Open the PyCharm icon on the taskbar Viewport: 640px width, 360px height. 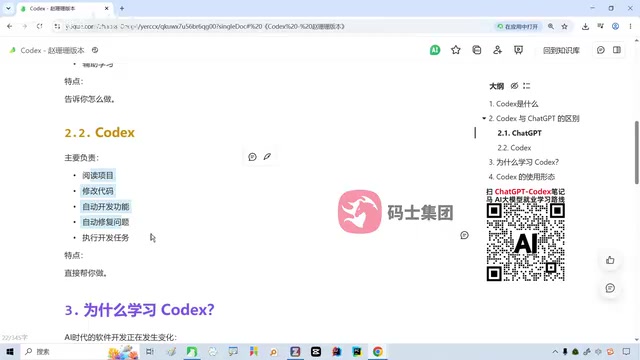(357, 351)
